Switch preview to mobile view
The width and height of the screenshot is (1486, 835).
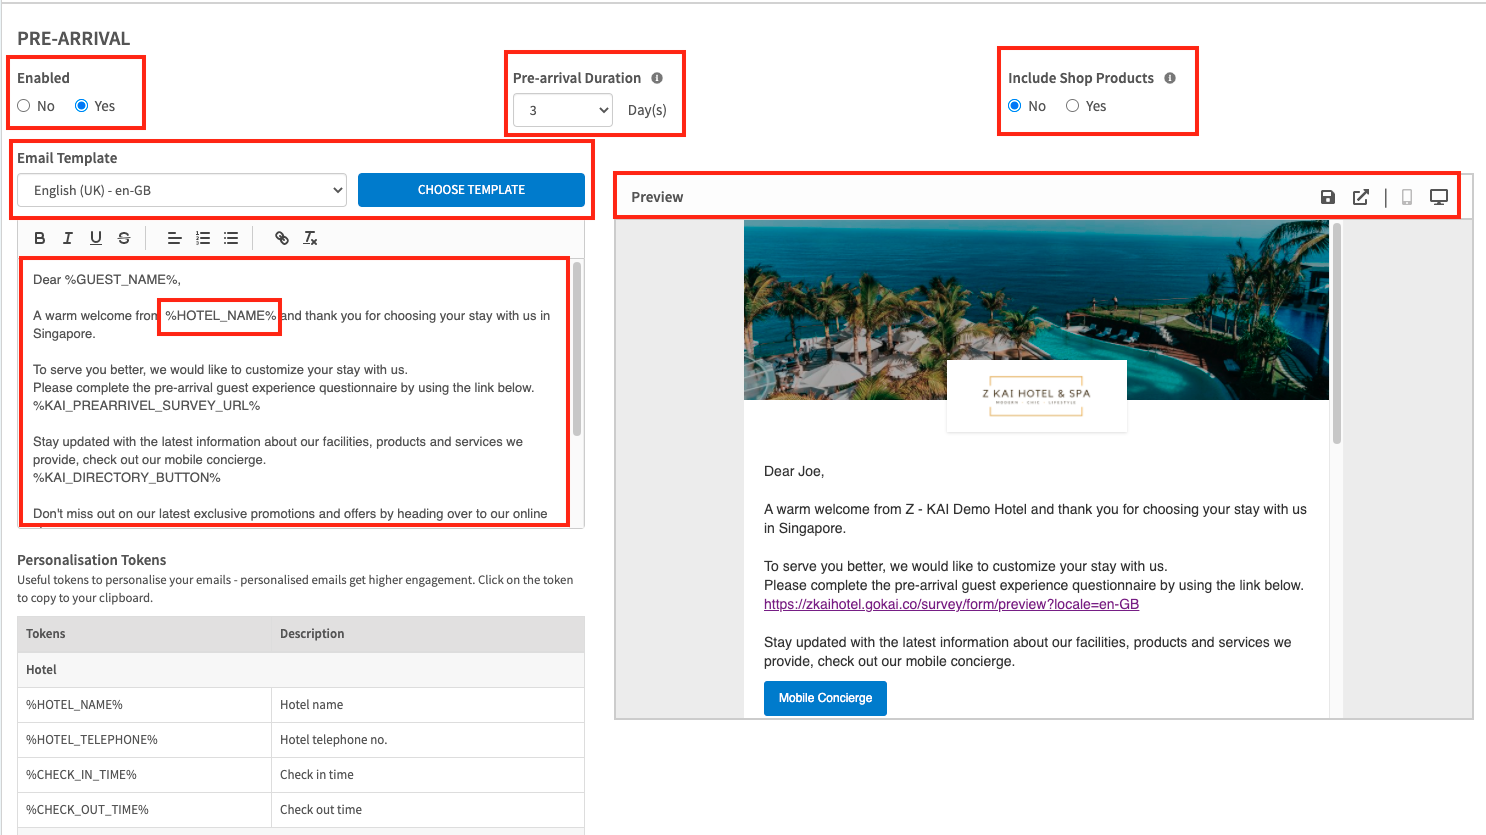coord(1407,197)
